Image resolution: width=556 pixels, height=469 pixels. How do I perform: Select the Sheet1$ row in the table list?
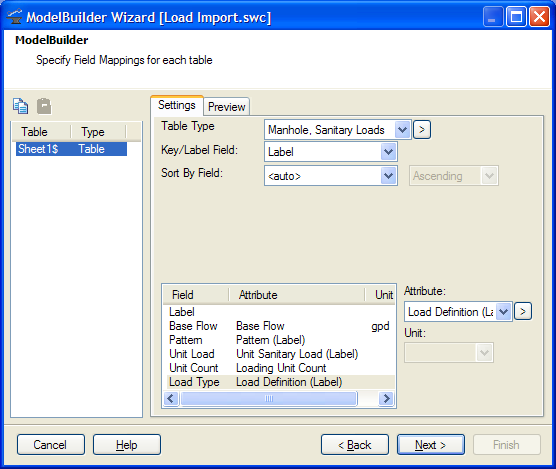pyautogui.click(x=71, y=149)
